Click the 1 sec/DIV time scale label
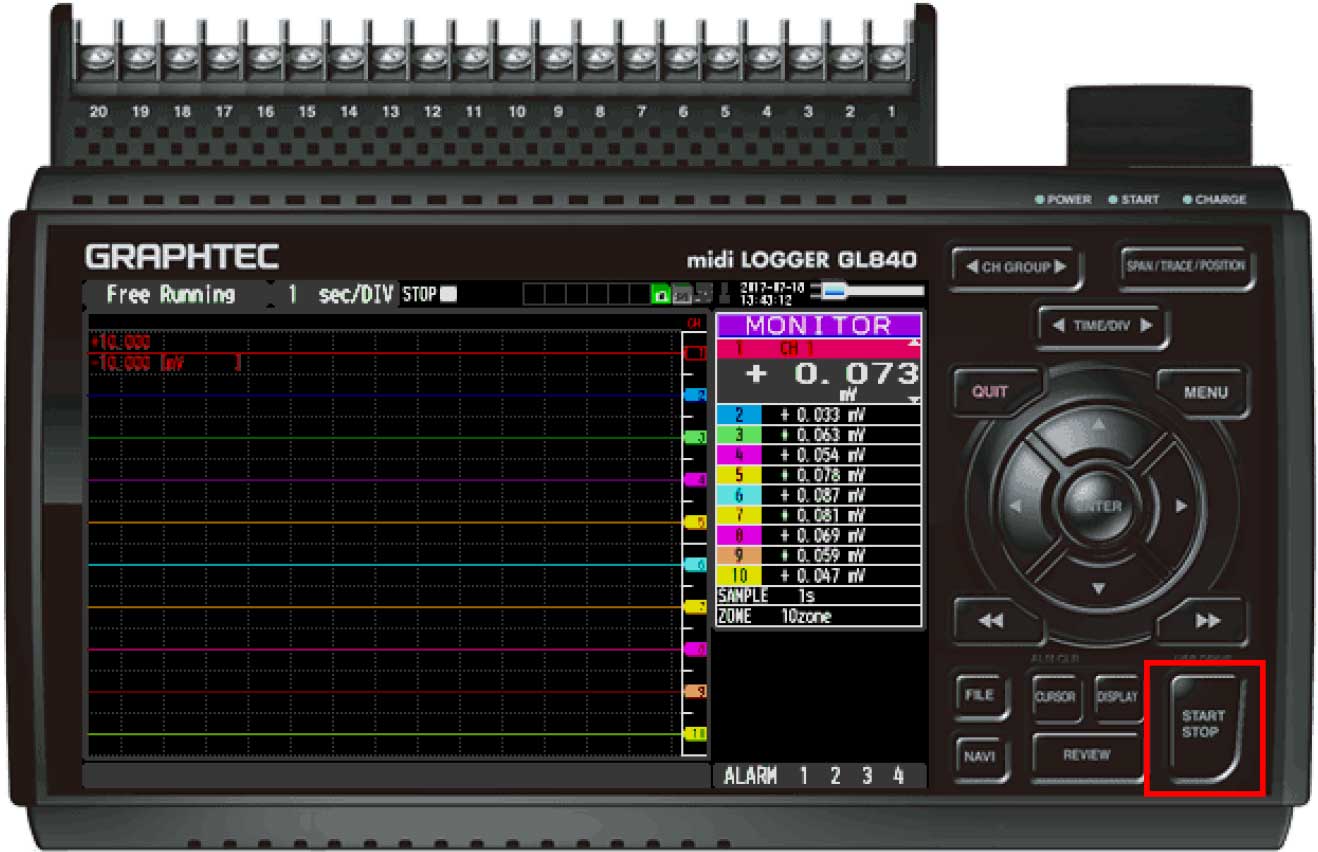 340,295
